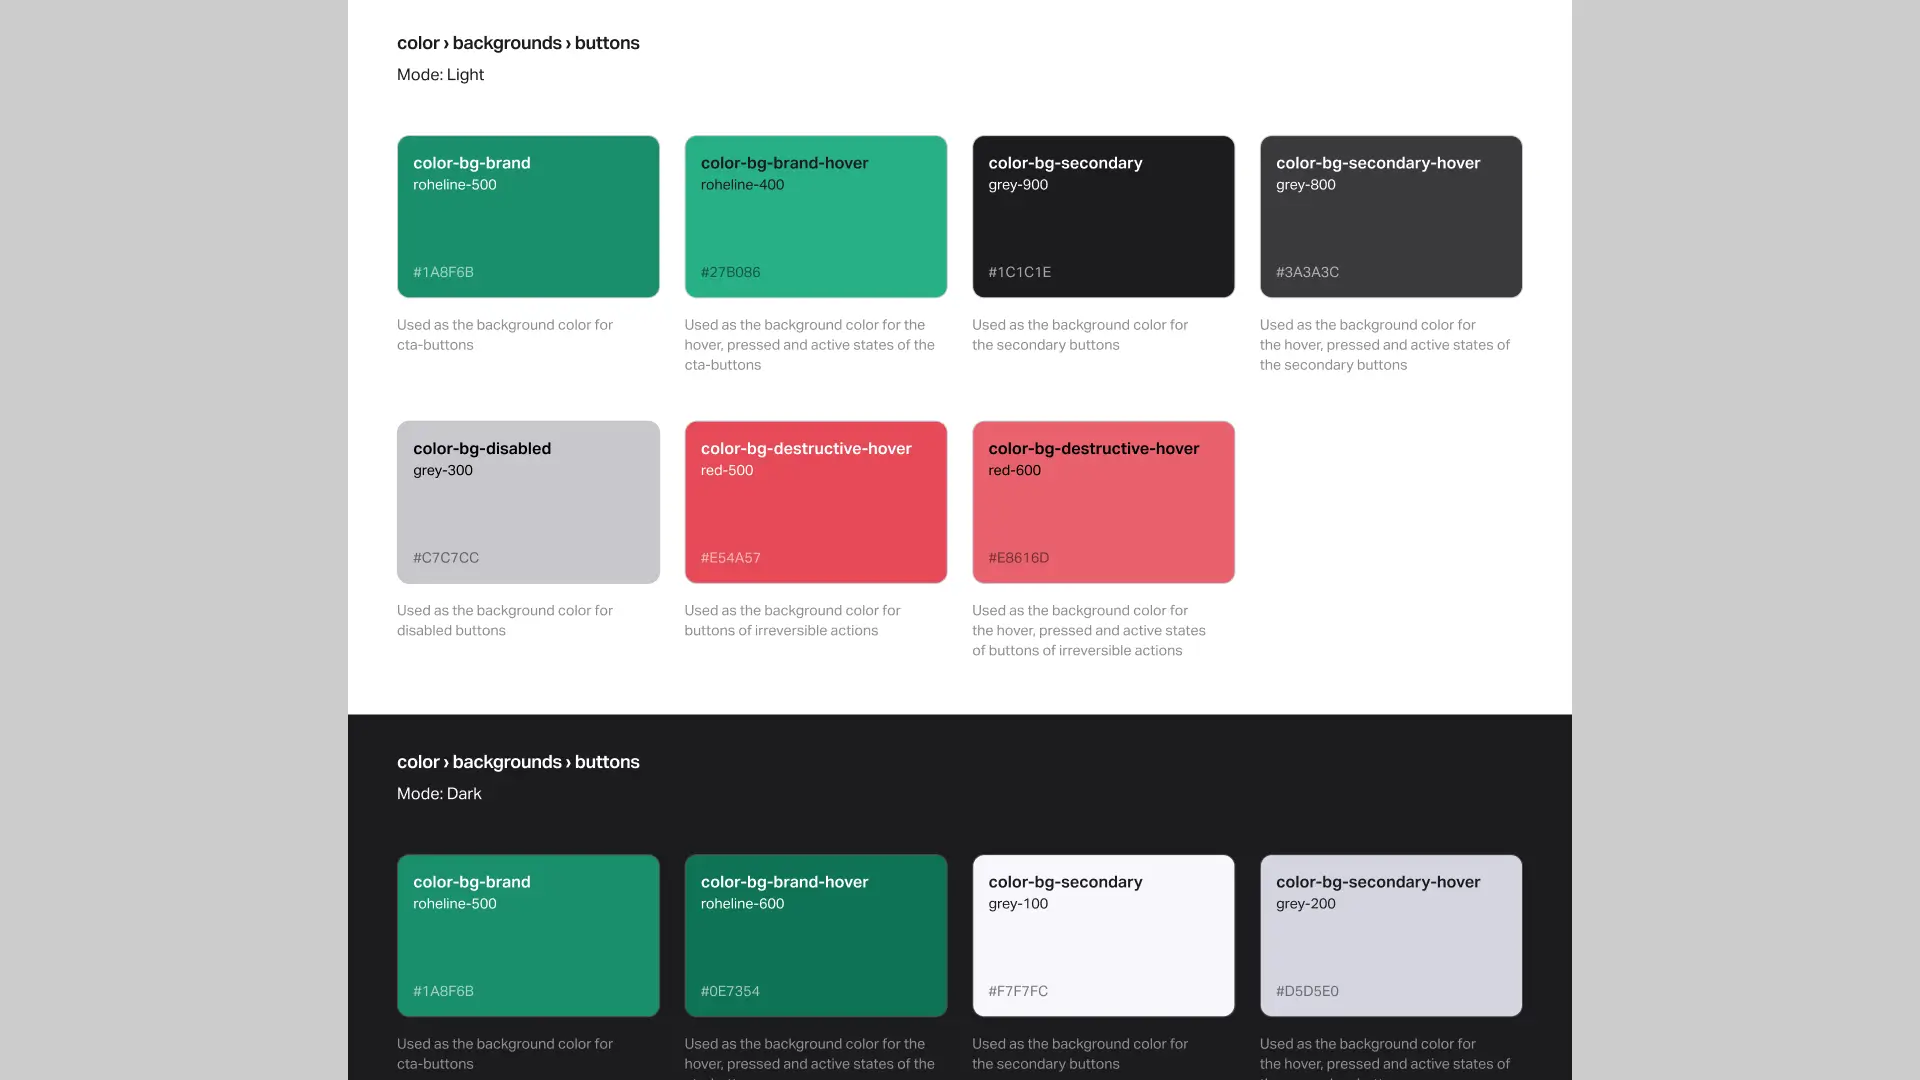The image size is (1920, 1080).
Task: Click the #27B086 hex code label
Action: pos(730,272)
